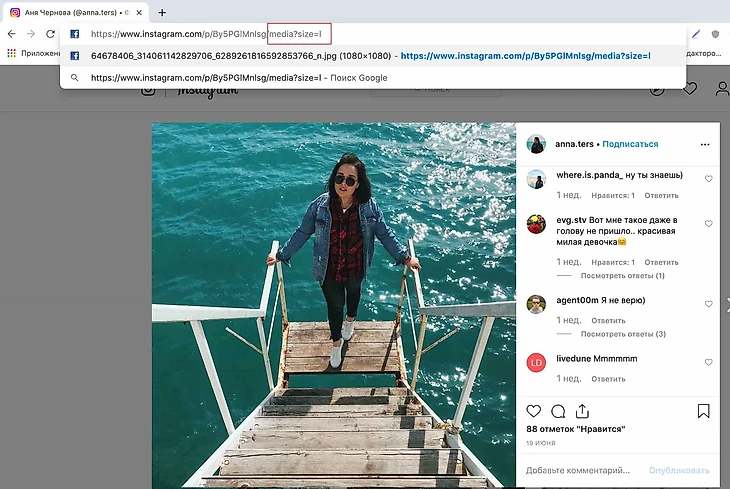
Task: Click the comment bubble icon under the post
Action: 558,411
